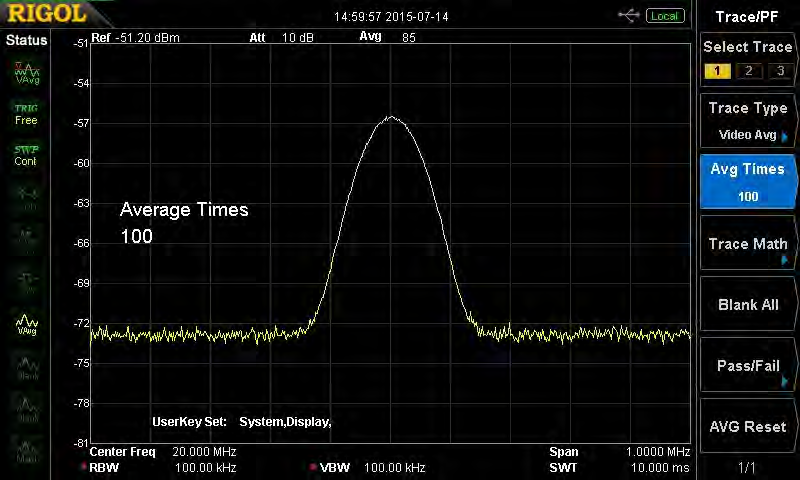The height and width of the screenshot is (480, 800).
Task: Click the USB connection icon
Action: (629, 16)
